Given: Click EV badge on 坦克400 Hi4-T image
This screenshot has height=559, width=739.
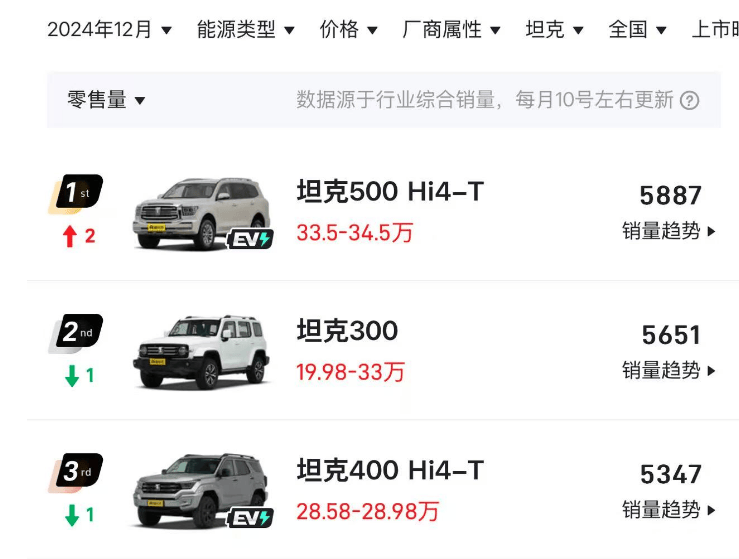Looking at the screenshot, I should [250, 517].
